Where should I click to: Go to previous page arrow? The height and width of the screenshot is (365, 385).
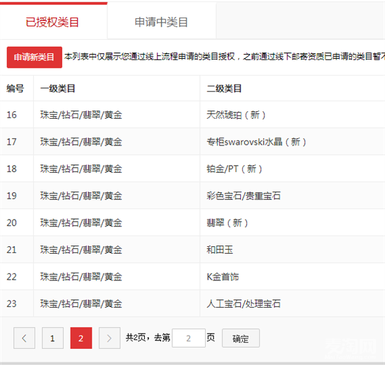pos(24,338)
